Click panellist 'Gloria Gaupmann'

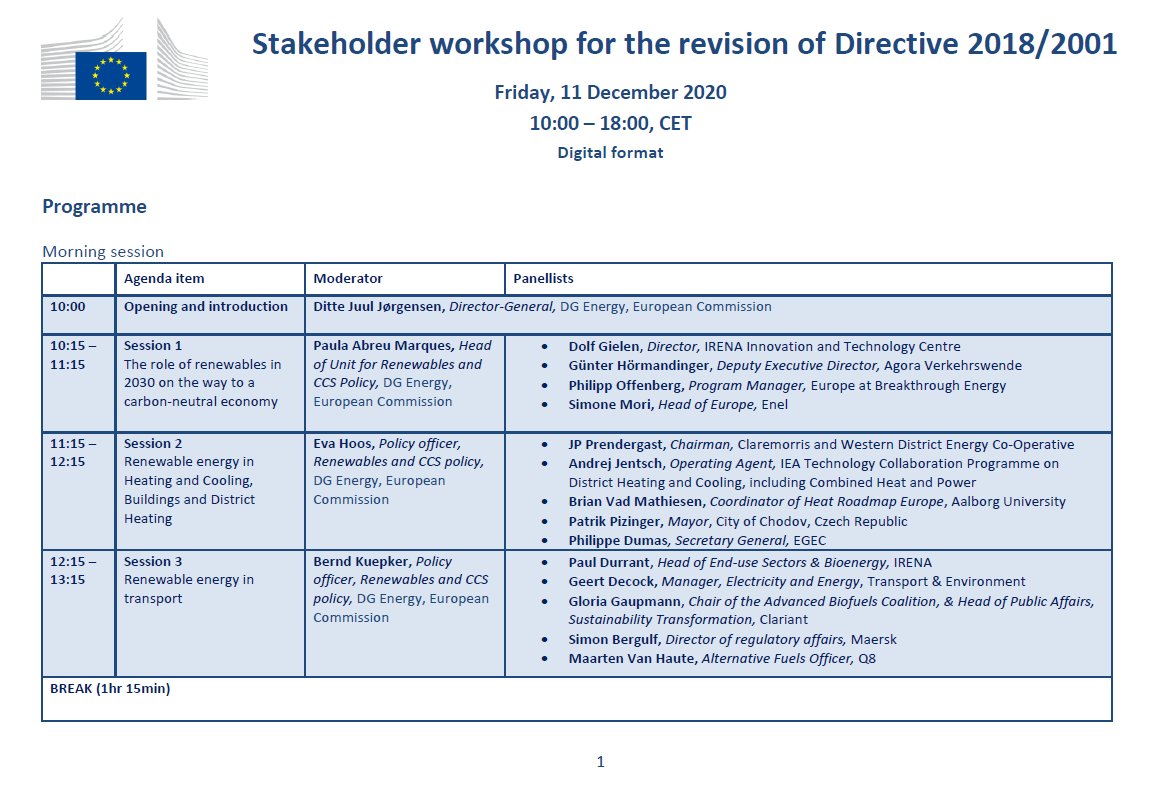click(x=625, y=602)
